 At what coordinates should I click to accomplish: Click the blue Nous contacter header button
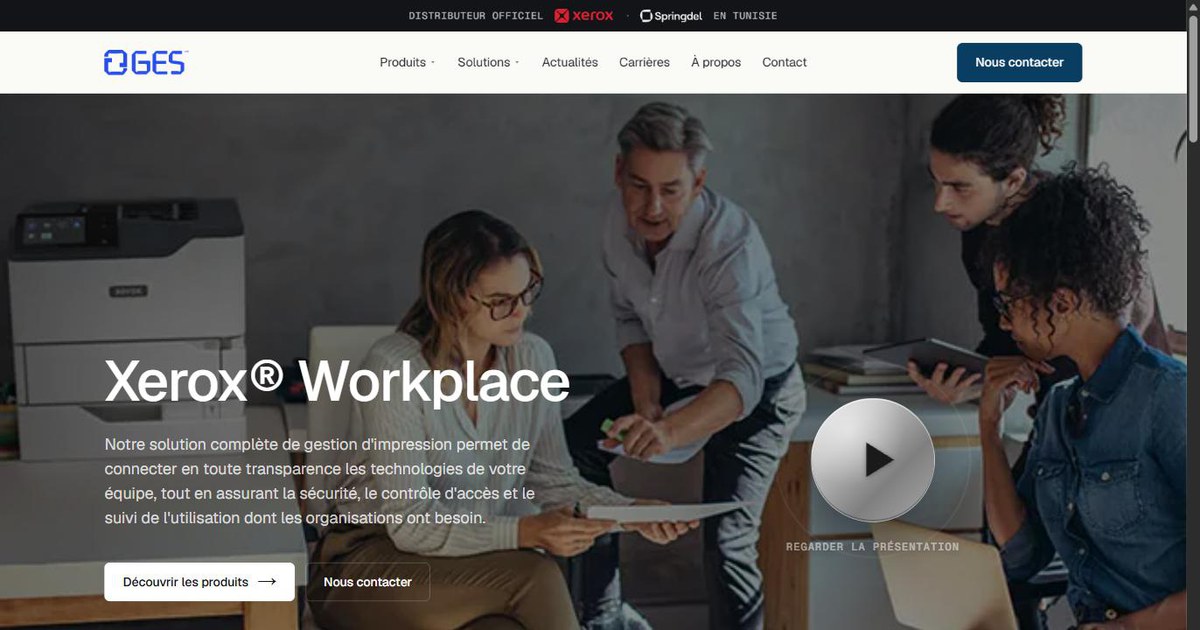1019,62
